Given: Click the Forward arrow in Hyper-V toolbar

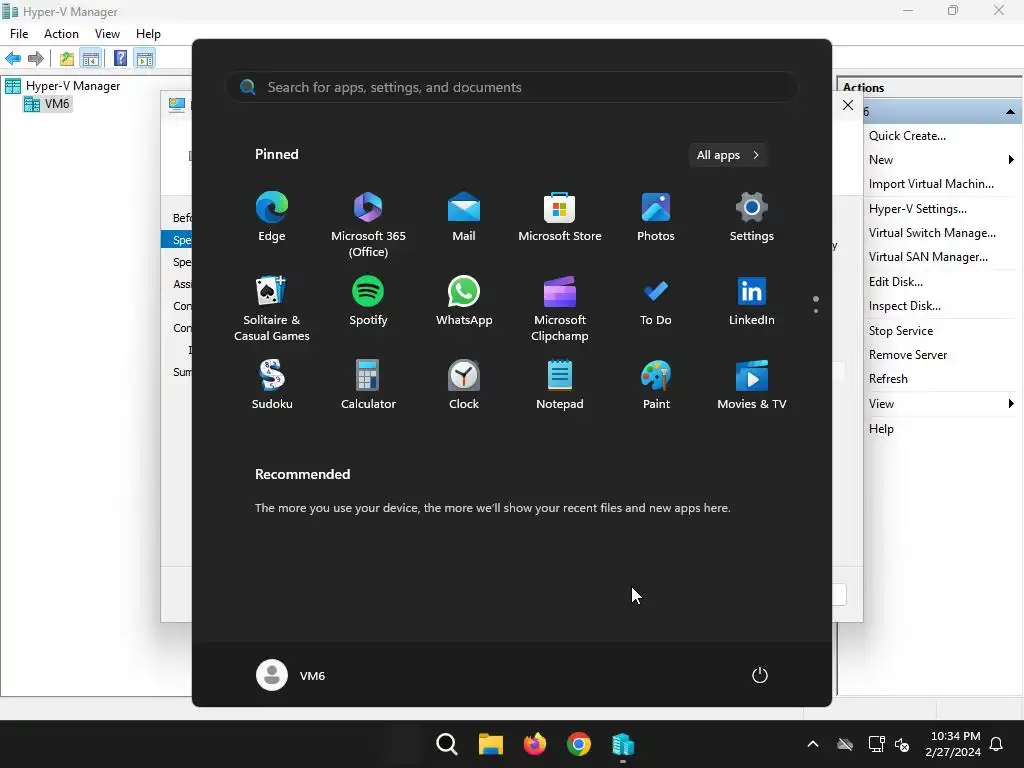Looking at the screenshot, I should [36, 59].
